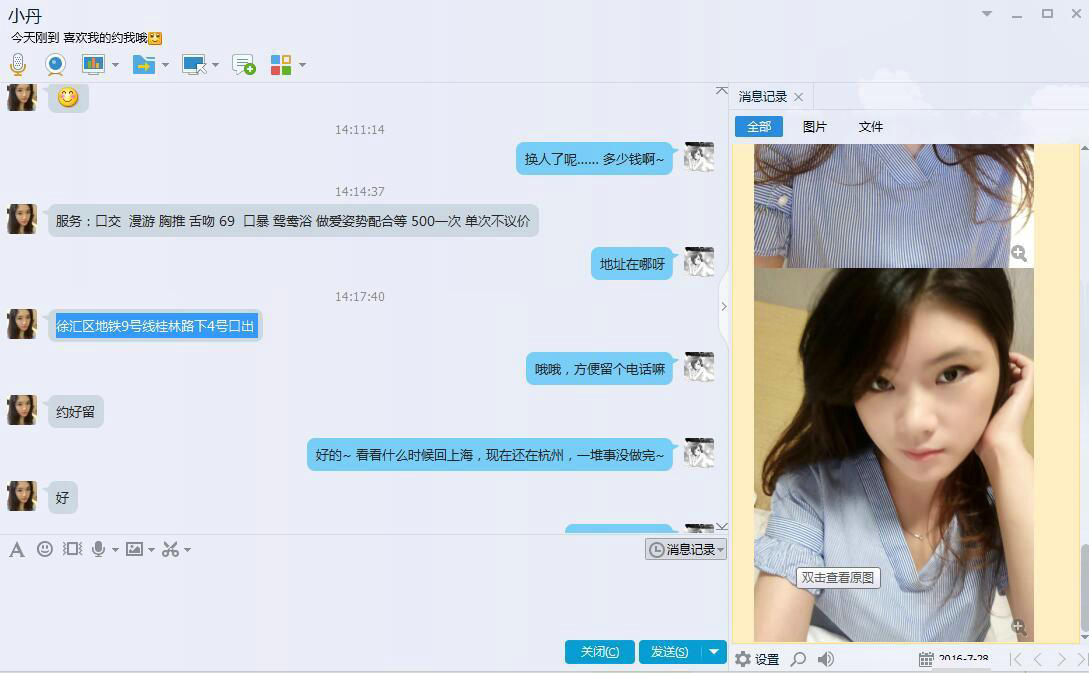
Task: Start a video call with the webcam icon
Action: point(55,65)
